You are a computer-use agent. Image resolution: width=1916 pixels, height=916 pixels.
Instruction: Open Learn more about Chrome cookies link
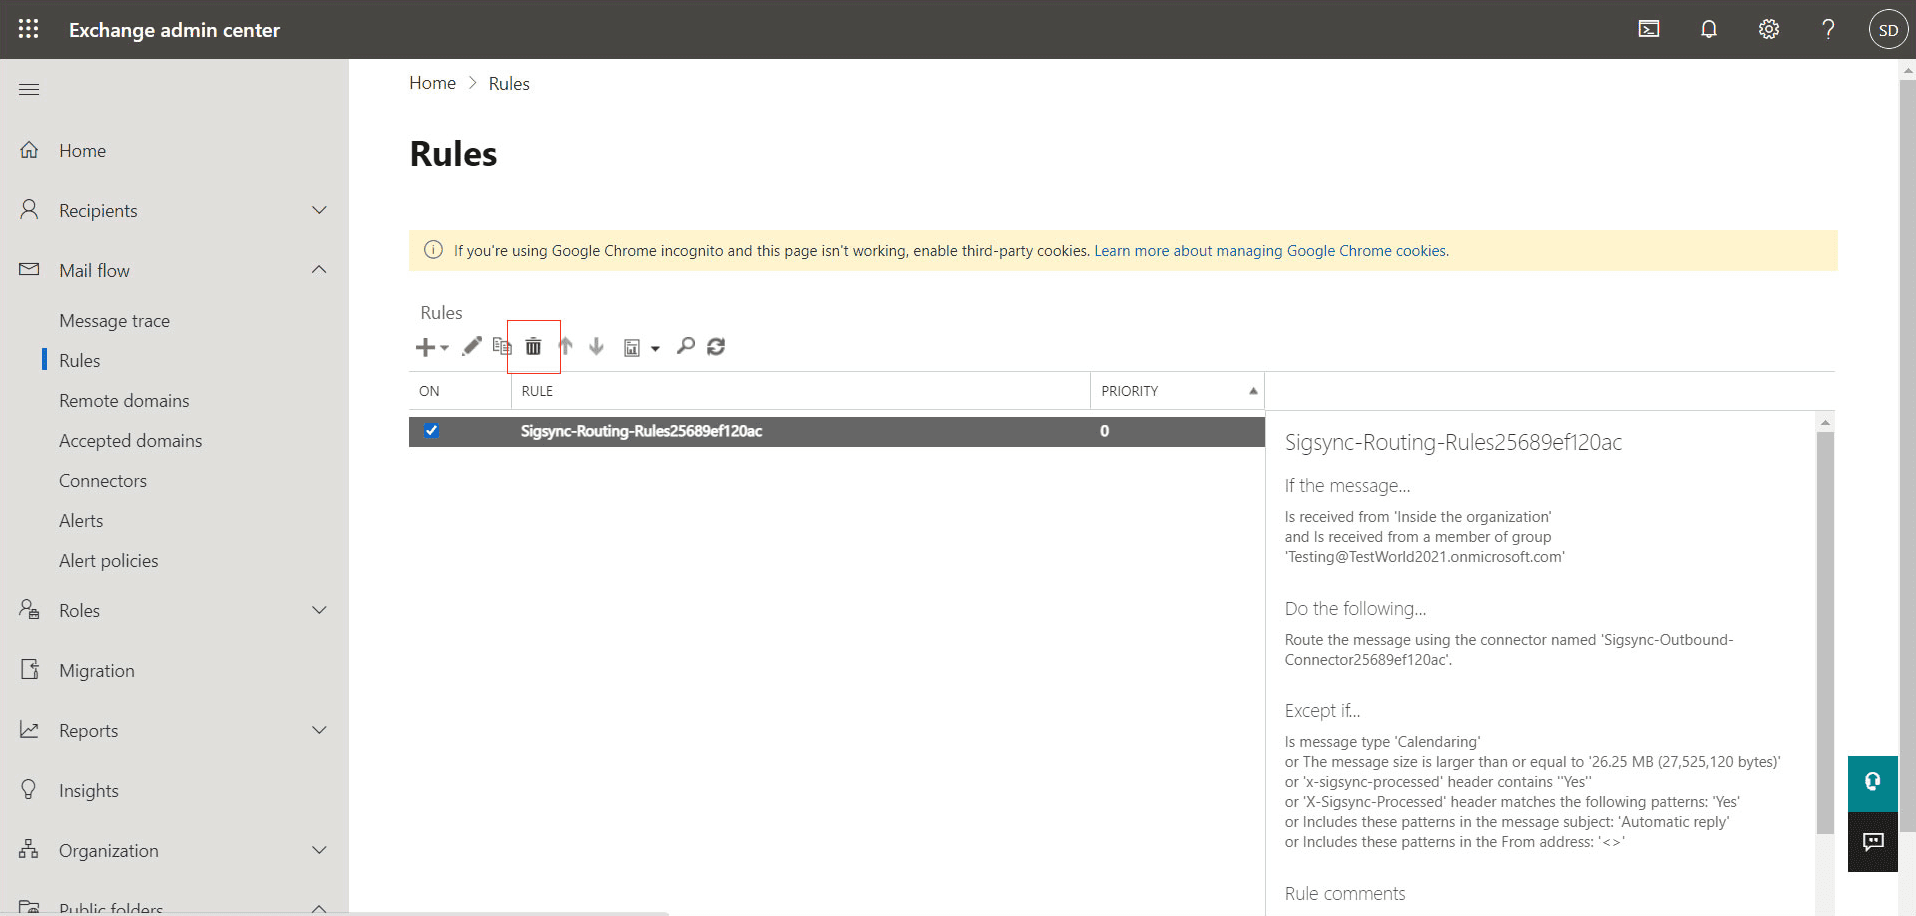[1270, 251]
